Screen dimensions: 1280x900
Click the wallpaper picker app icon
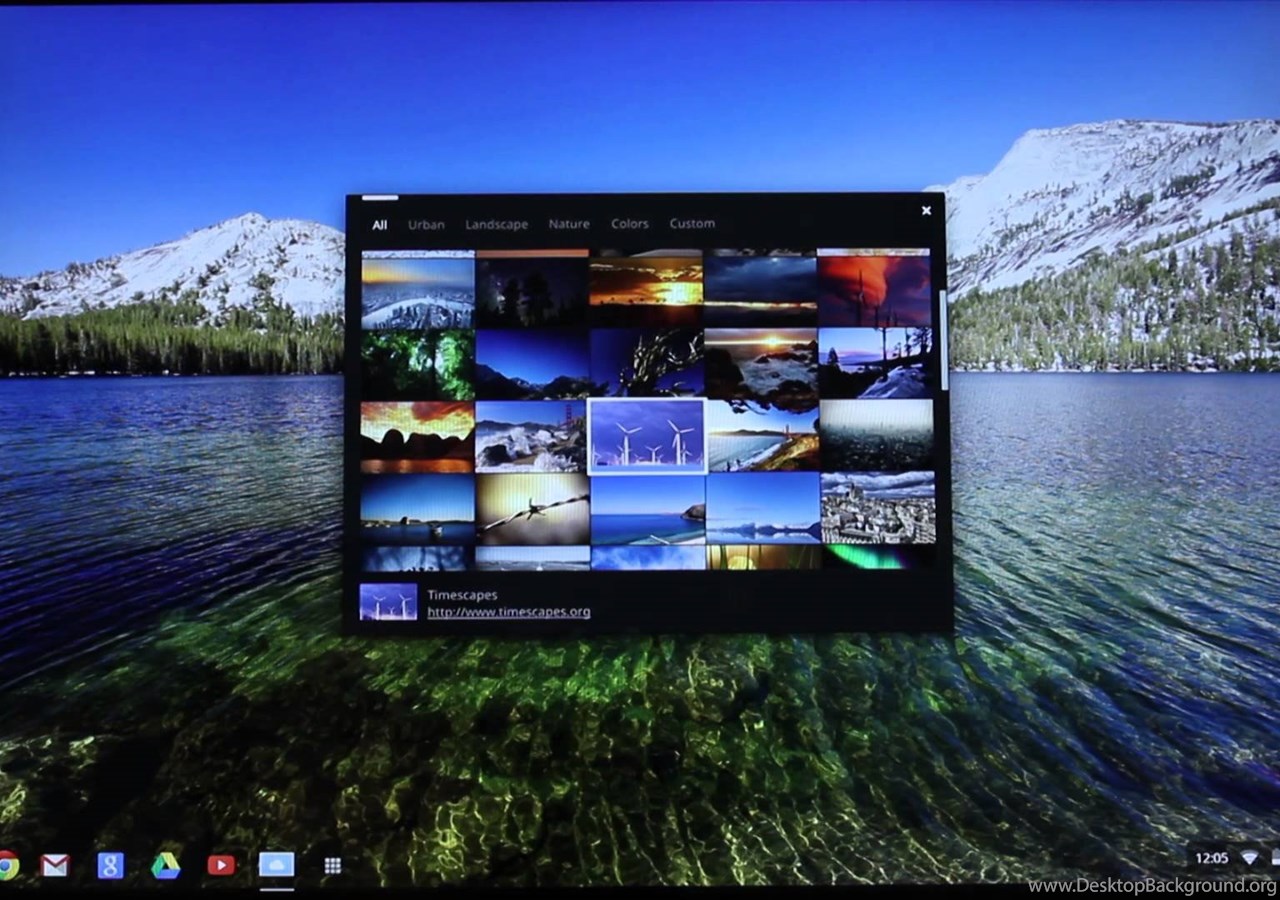(277, 865)
